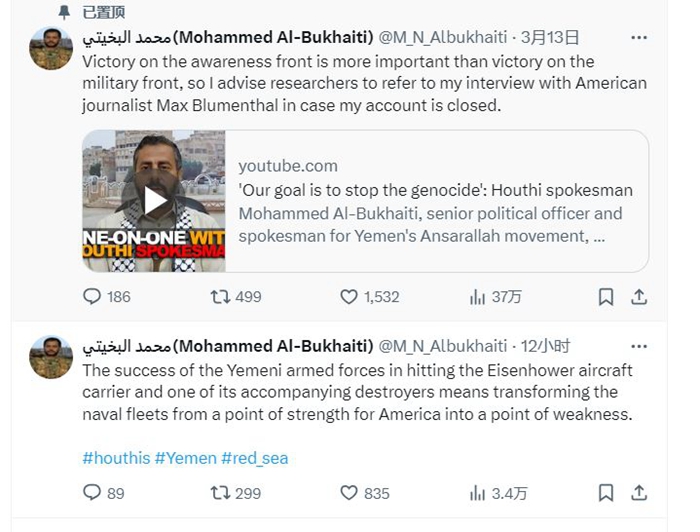Open more options for the Eisenhower tweet

pyautogui.click(x=639, y=346)
